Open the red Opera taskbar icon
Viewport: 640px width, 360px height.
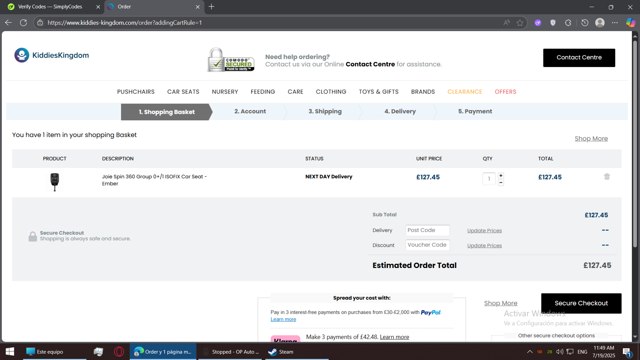(x=119, y=351)
